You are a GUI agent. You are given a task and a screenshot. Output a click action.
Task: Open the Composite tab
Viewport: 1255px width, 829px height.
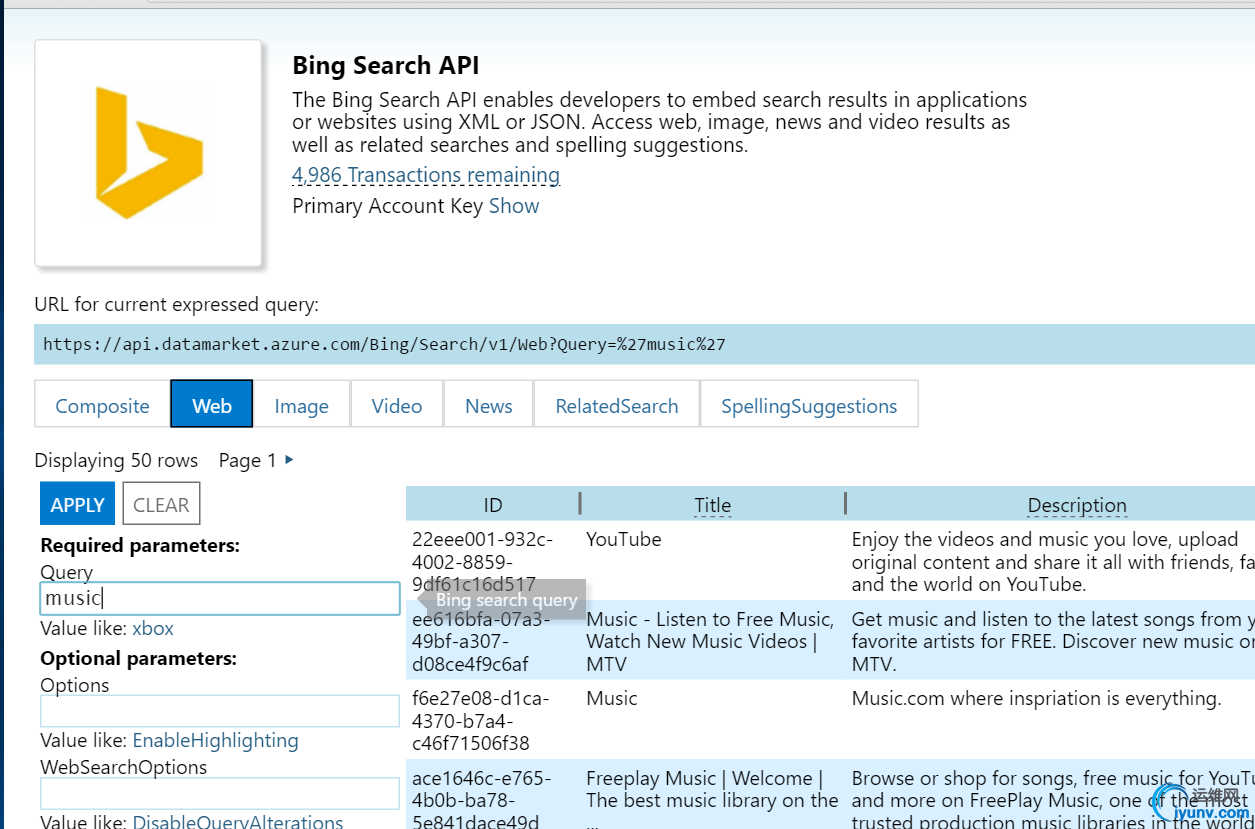pos(102,405)
